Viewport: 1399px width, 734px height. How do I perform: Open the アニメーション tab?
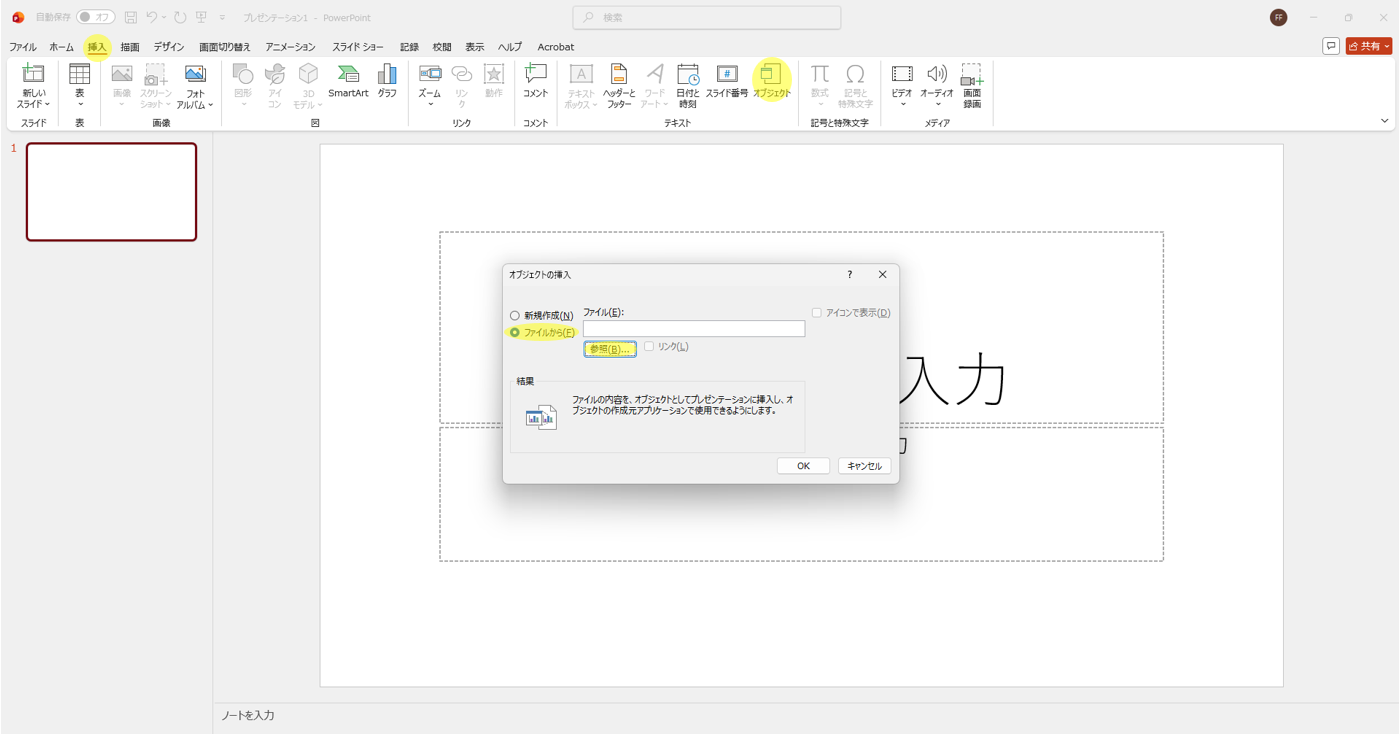290,47
